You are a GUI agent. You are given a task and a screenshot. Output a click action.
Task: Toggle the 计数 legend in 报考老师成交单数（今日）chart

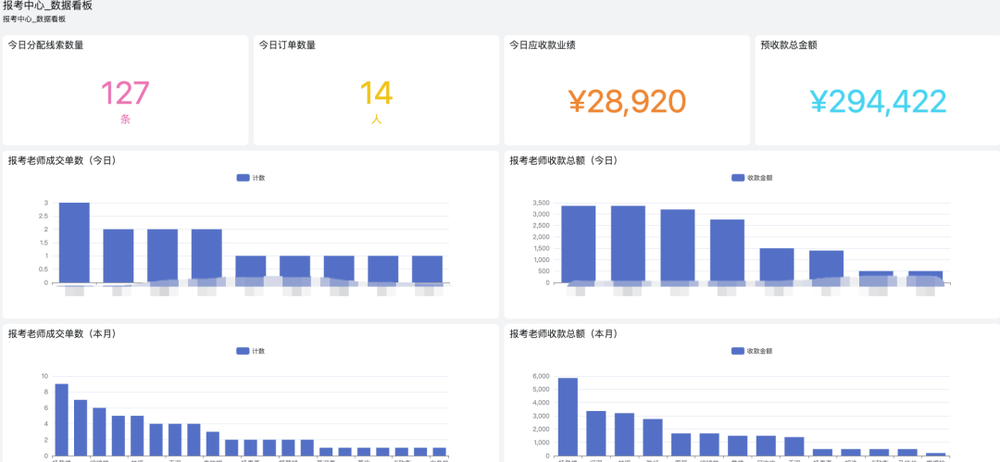[x=251, y=178]
